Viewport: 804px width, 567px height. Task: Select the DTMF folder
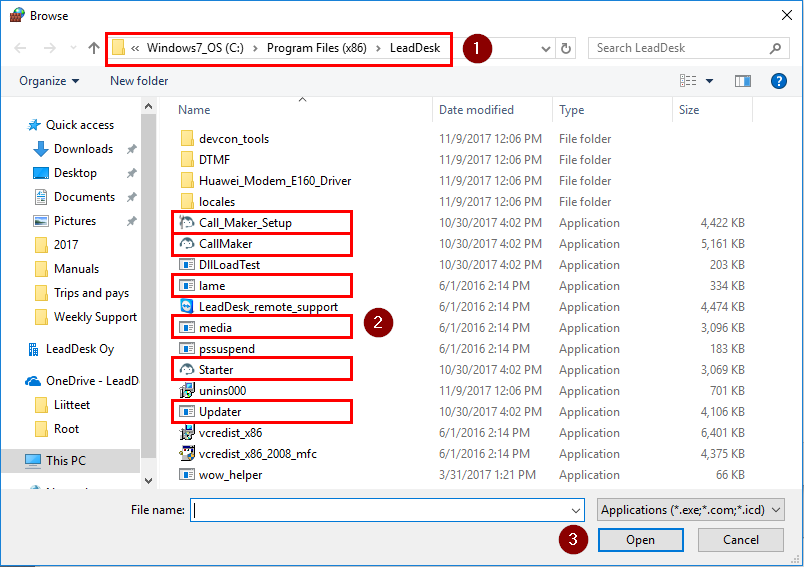[205, 160]
